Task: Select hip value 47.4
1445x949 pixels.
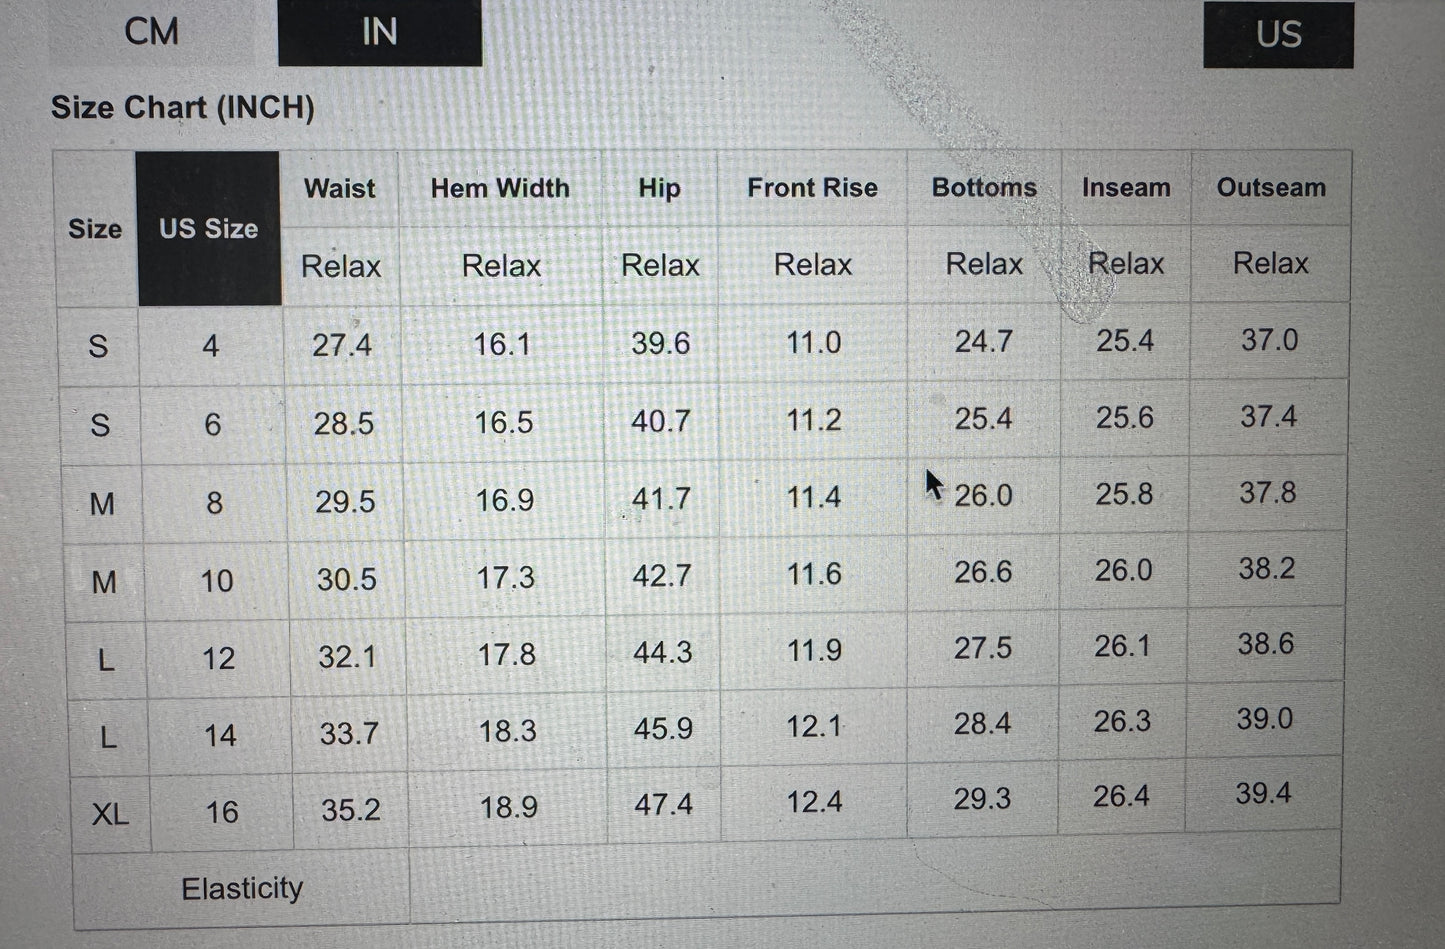Action: pos(663,804)
